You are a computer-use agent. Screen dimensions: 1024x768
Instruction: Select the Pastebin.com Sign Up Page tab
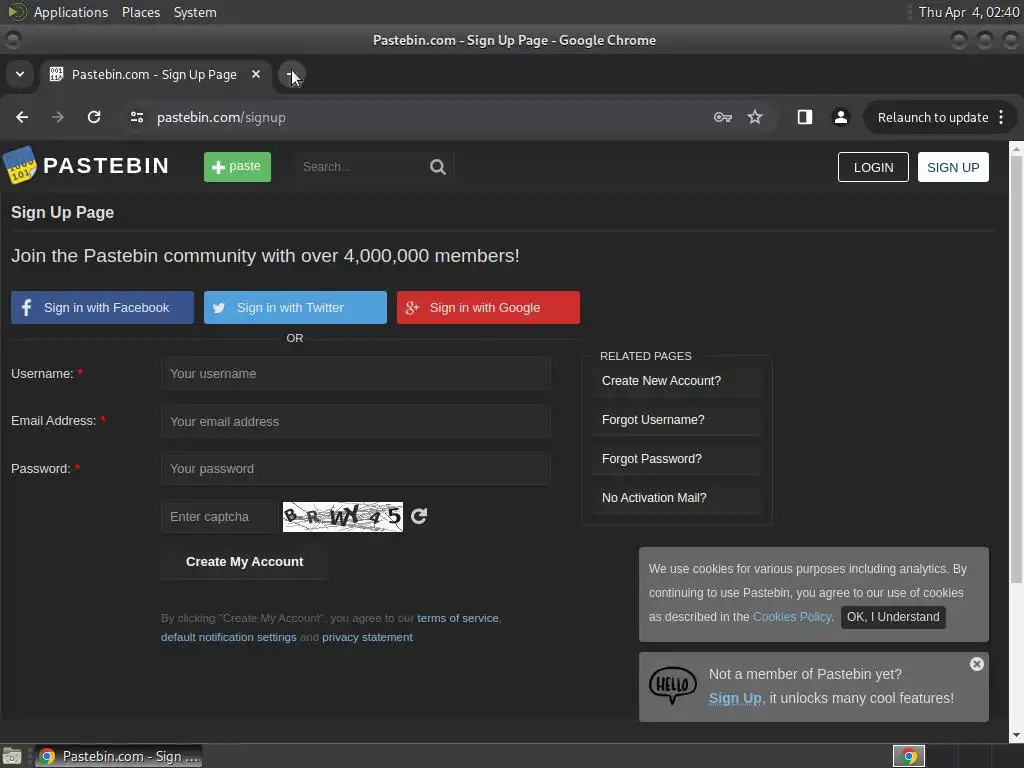155,74
